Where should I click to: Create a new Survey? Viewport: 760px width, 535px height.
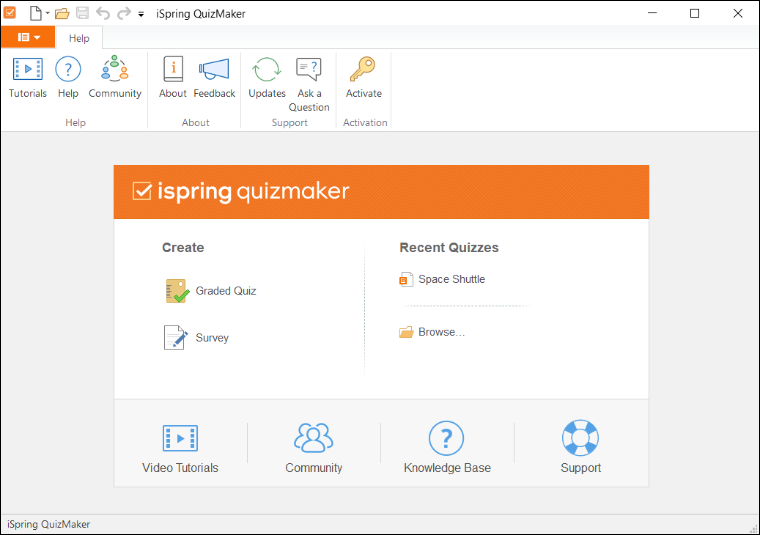[196, 338]
